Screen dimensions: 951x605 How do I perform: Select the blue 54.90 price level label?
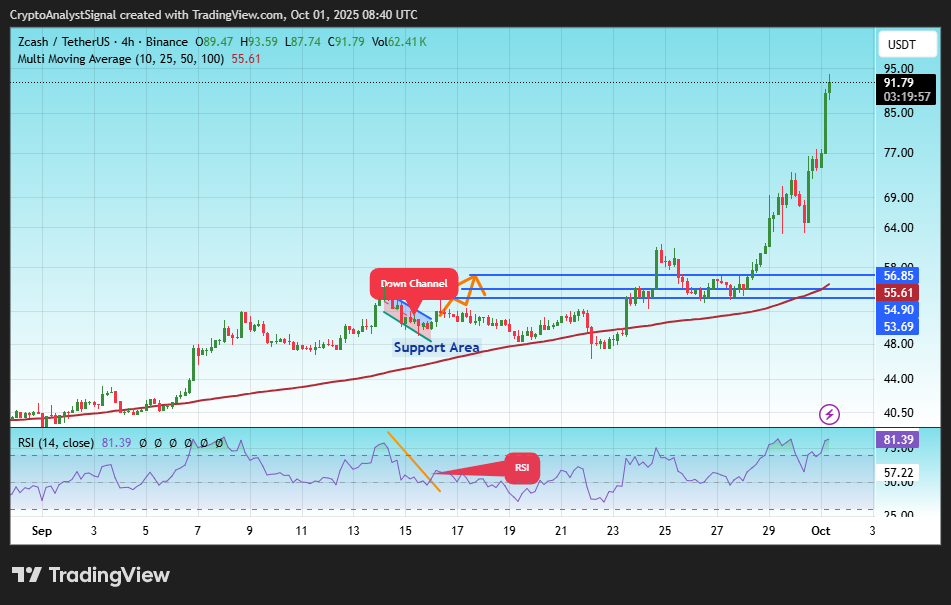pyautogui.click(x=898, y=310)
